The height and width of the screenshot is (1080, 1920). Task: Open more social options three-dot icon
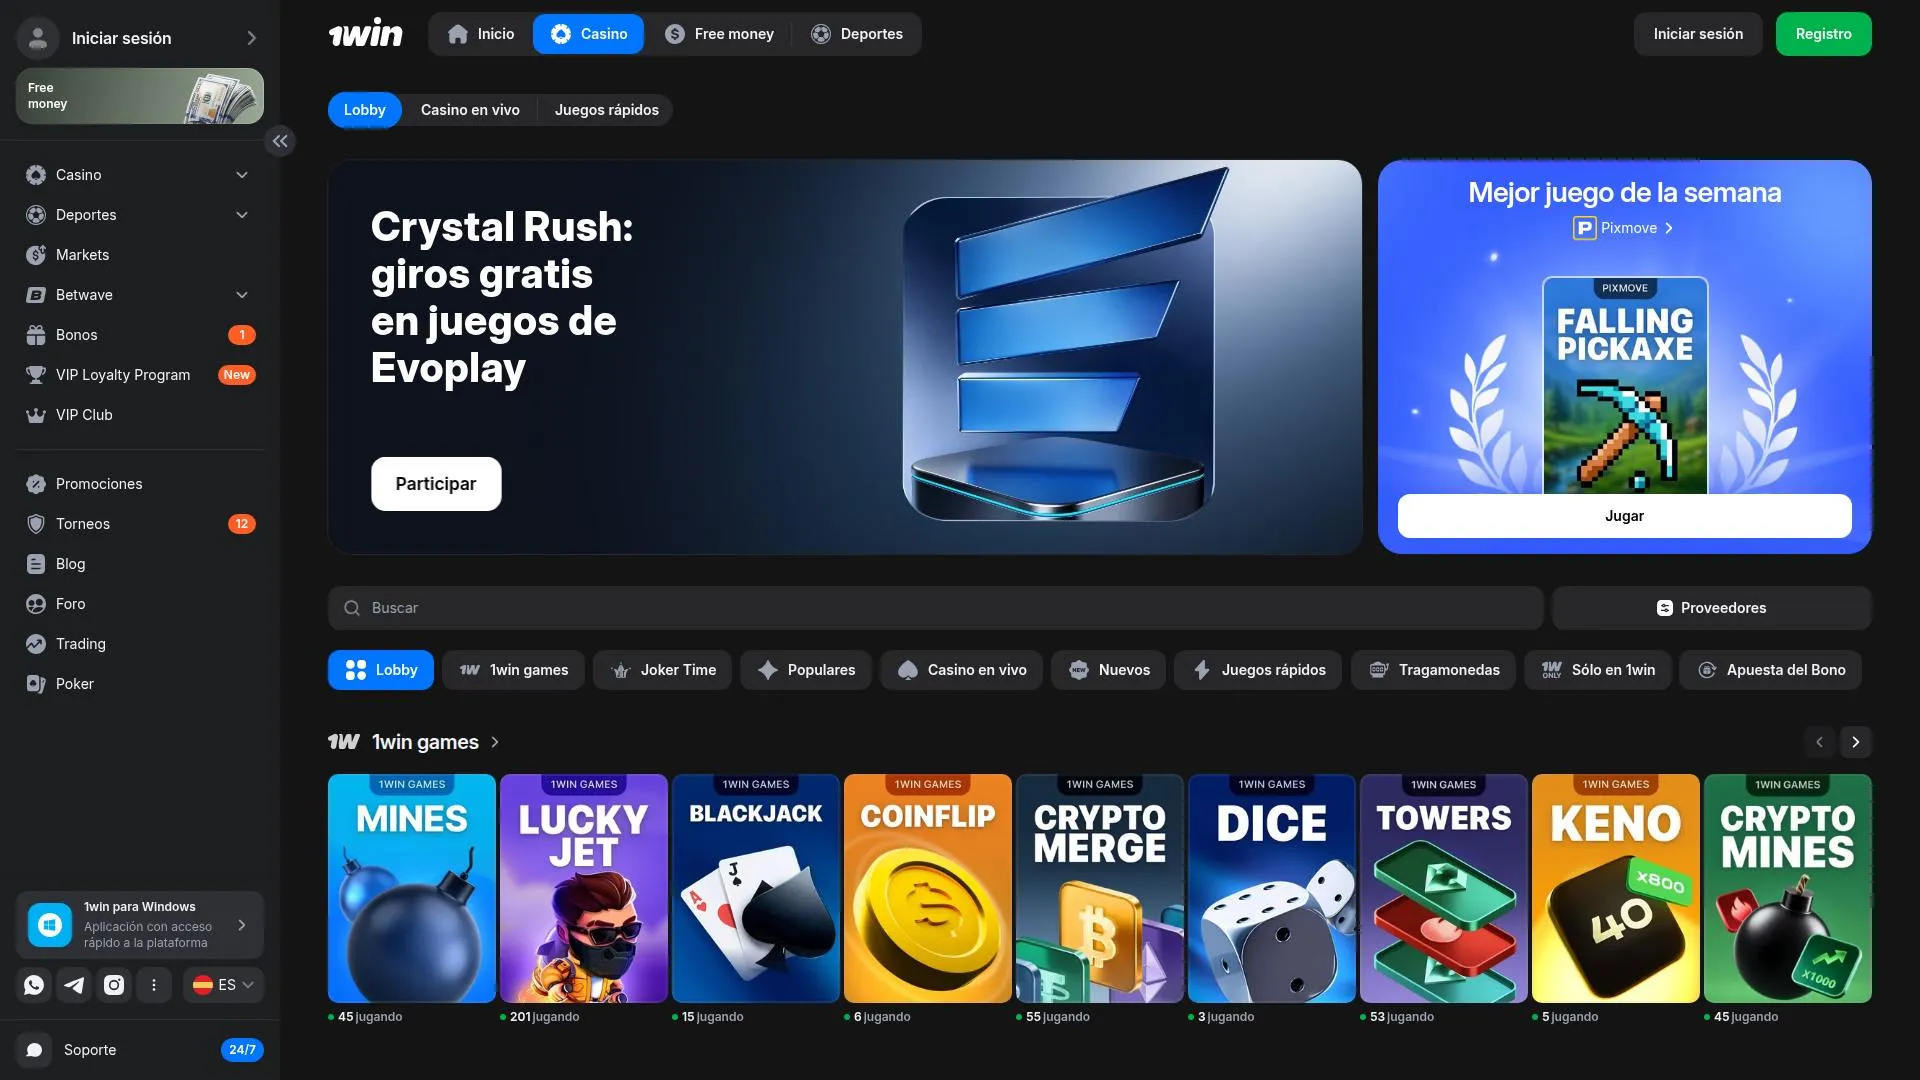coord(154,985)
